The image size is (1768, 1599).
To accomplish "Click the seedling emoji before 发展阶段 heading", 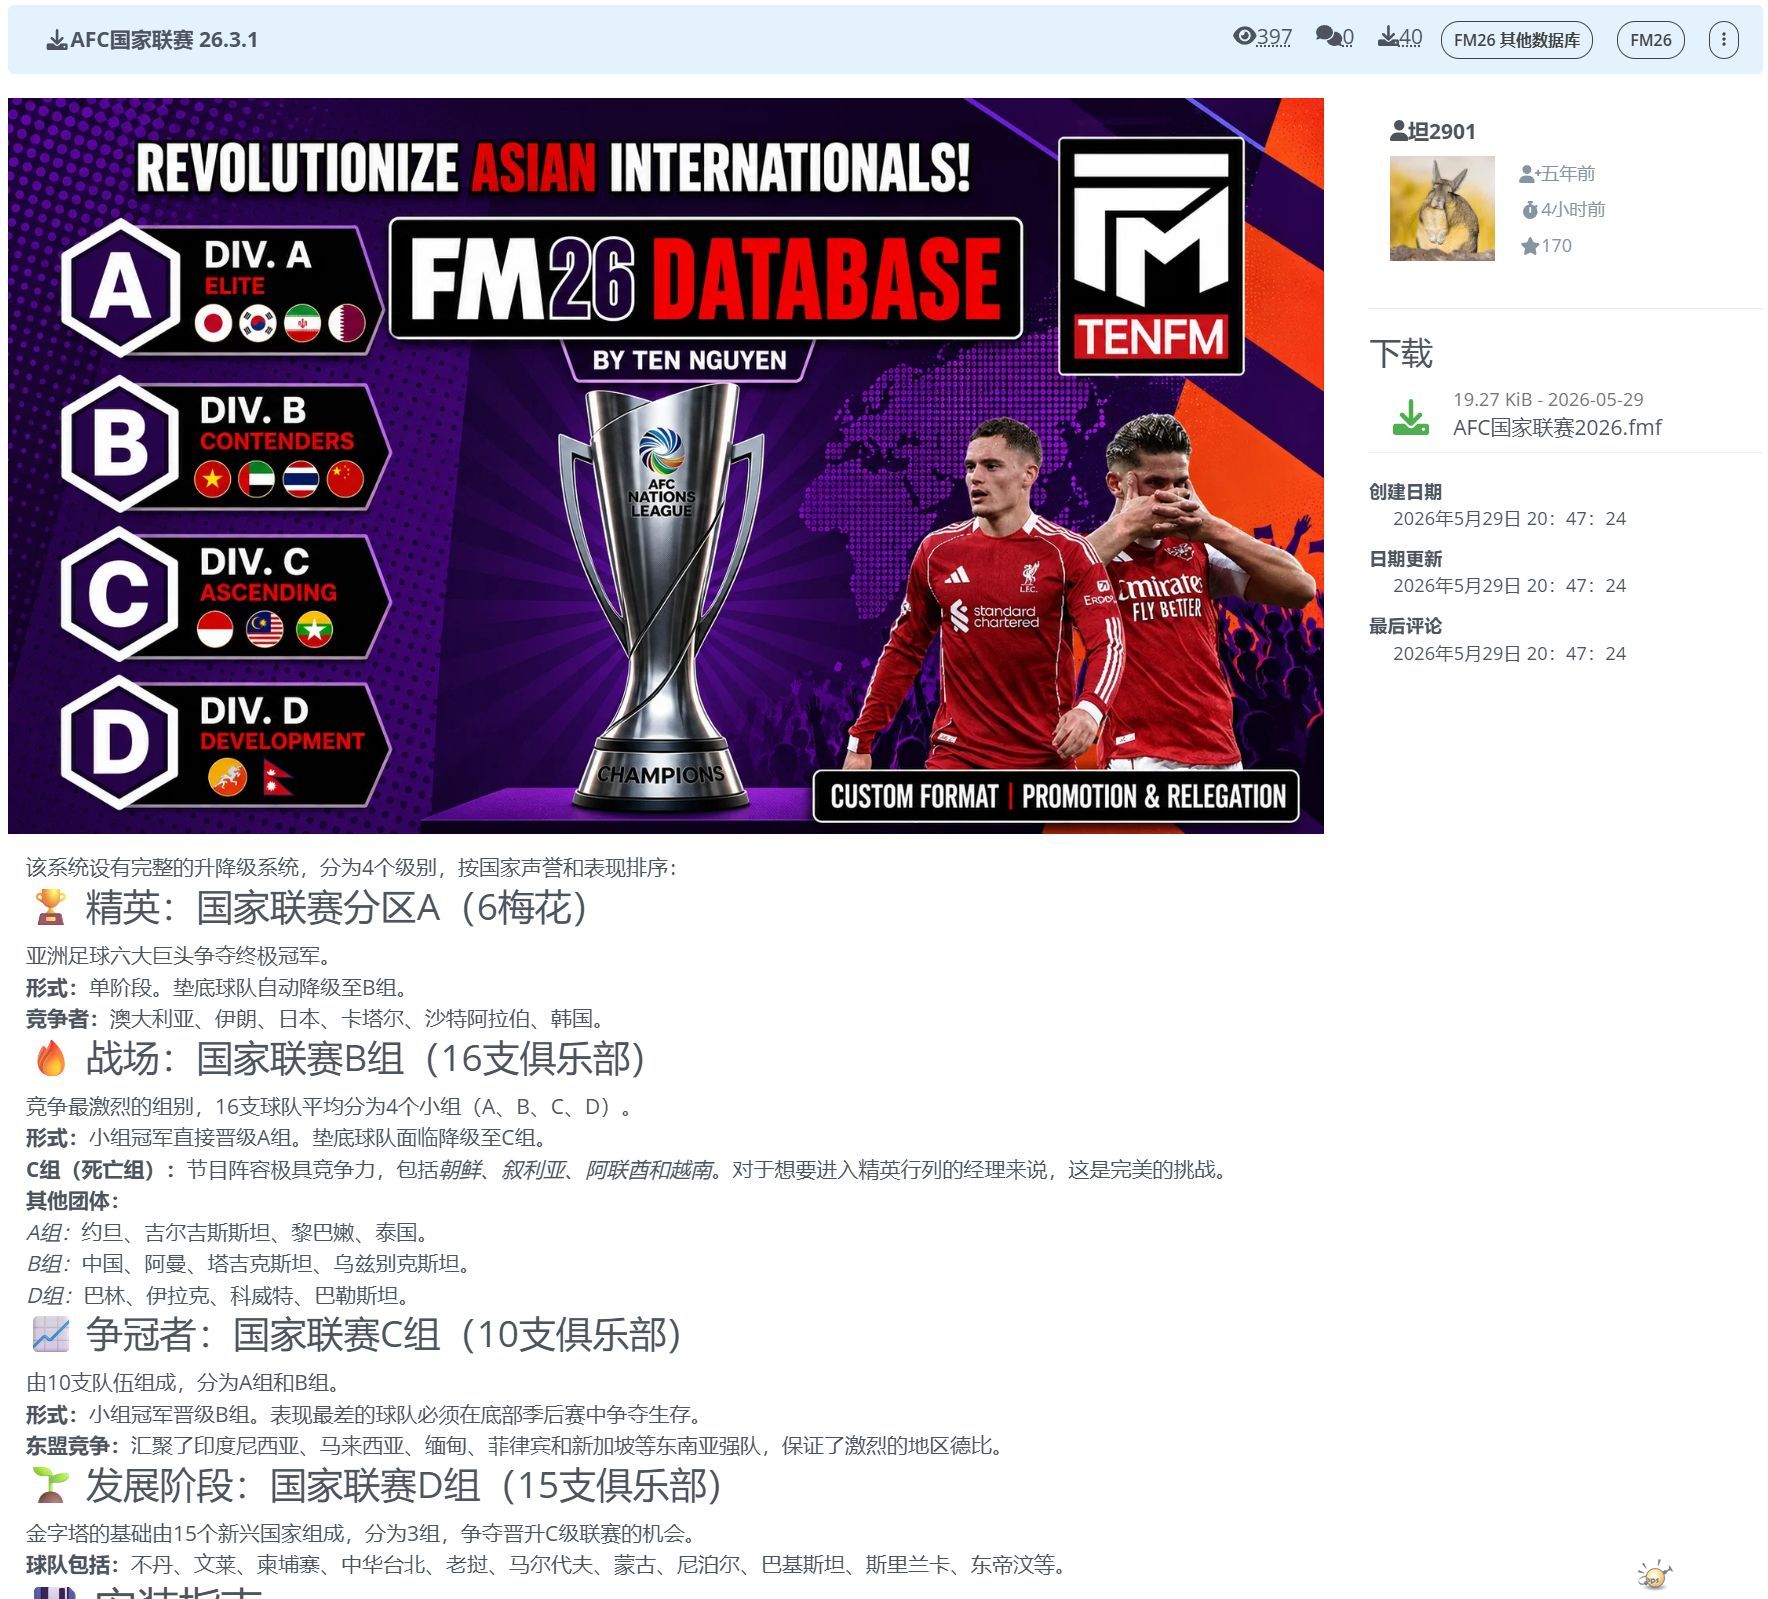I will (x=50, y=1485).
